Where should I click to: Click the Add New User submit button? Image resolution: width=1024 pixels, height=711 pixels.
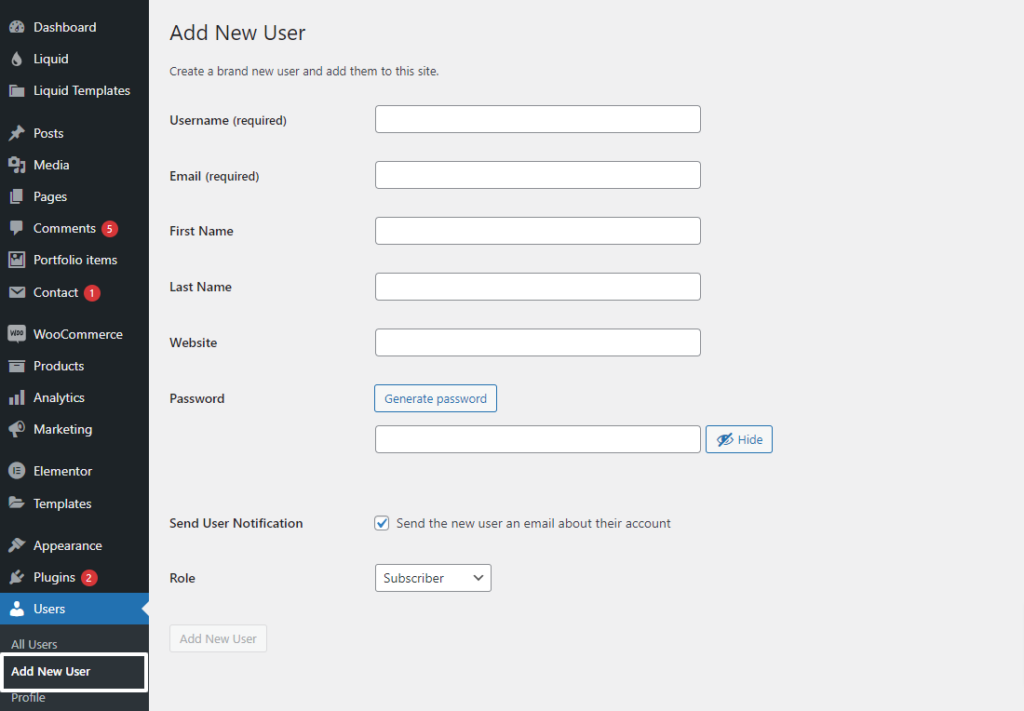coord(218,639)
